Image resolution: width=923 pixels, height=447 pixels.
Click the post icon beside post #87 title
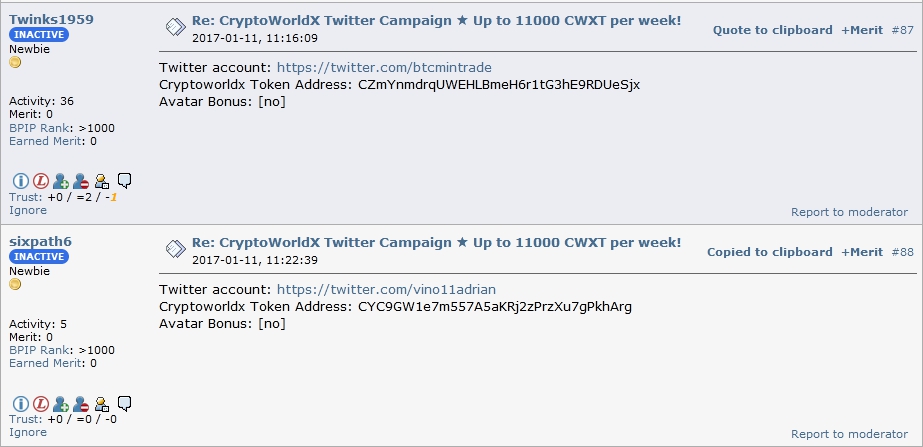point(176,27)
